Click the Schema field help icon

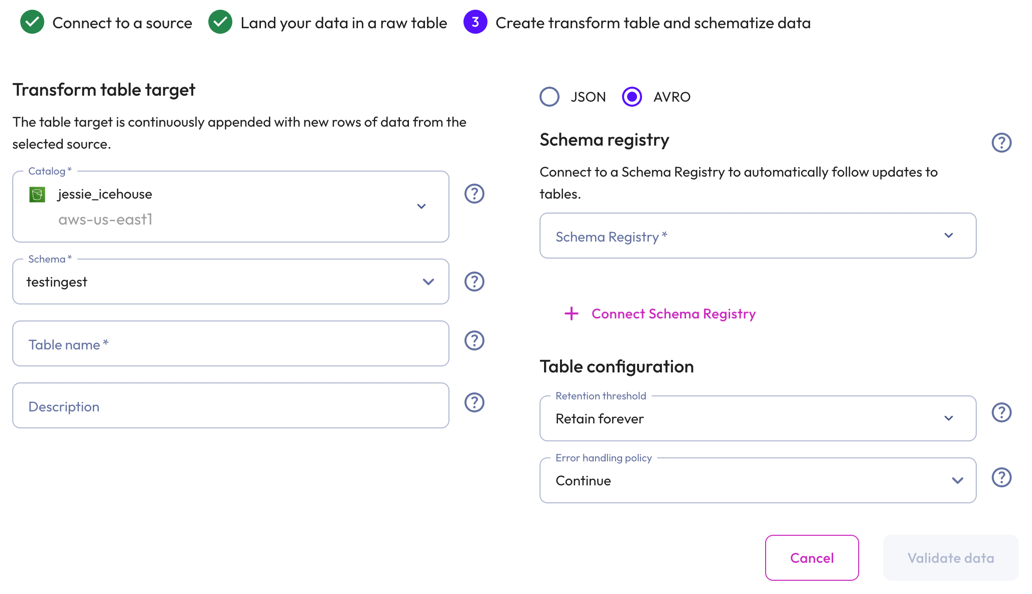pyautogui.click(x=474, y=281)
